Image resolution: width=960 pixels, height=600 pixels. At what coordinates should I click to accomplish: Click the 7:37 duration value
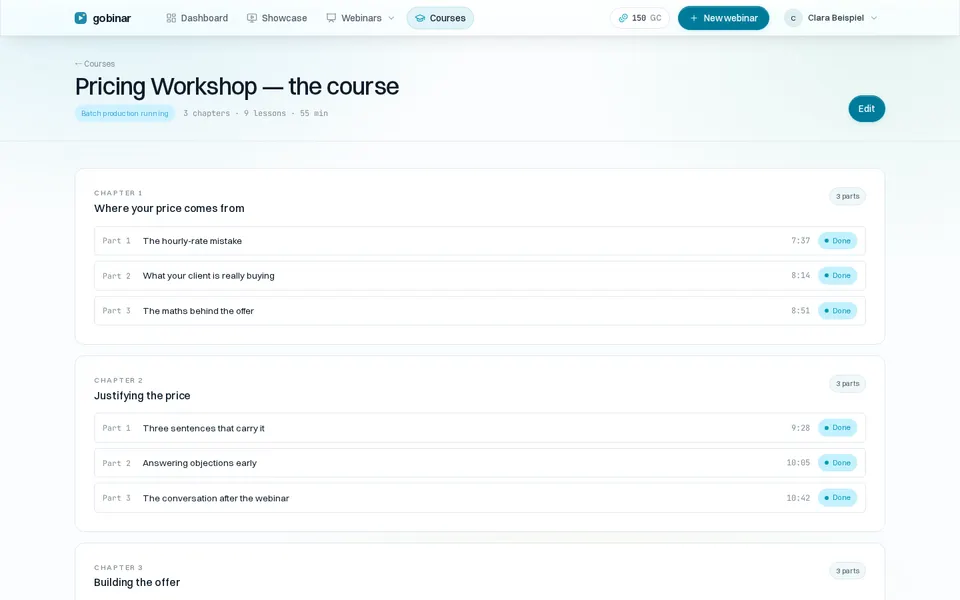pos(800,241)
